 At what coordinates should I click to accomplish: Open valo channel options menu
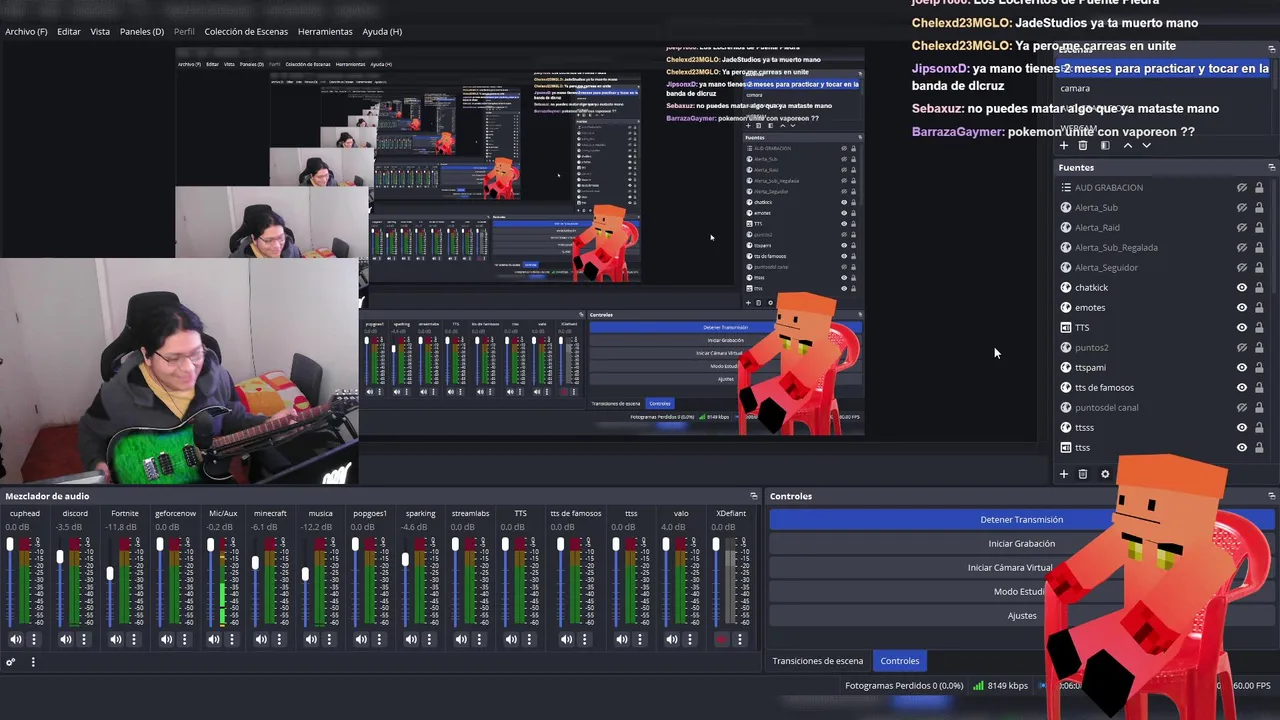point(689,639)
